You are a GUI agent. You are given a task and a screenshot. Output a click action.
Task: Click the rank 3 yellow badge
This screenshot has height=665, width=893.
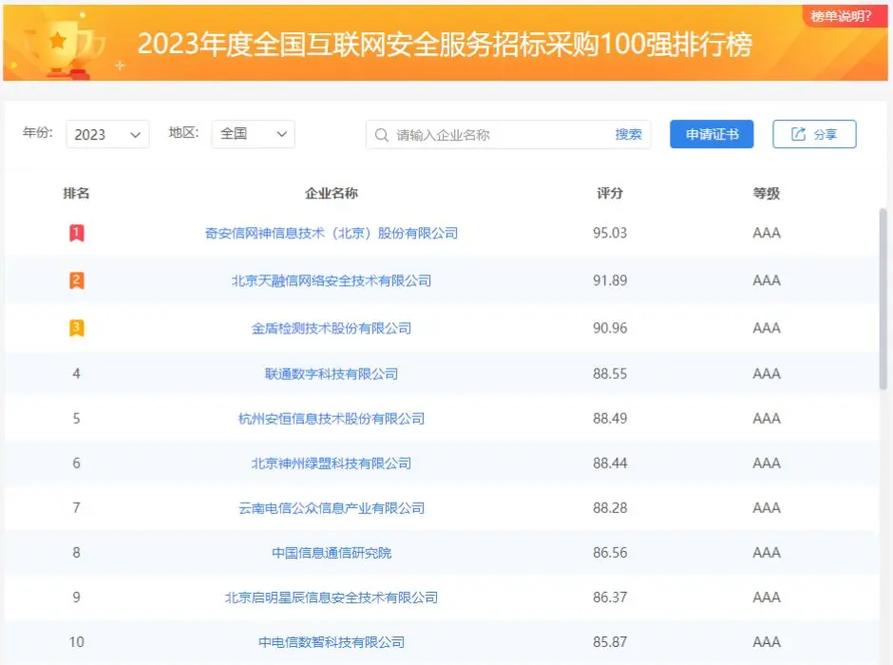pos(76,328)
